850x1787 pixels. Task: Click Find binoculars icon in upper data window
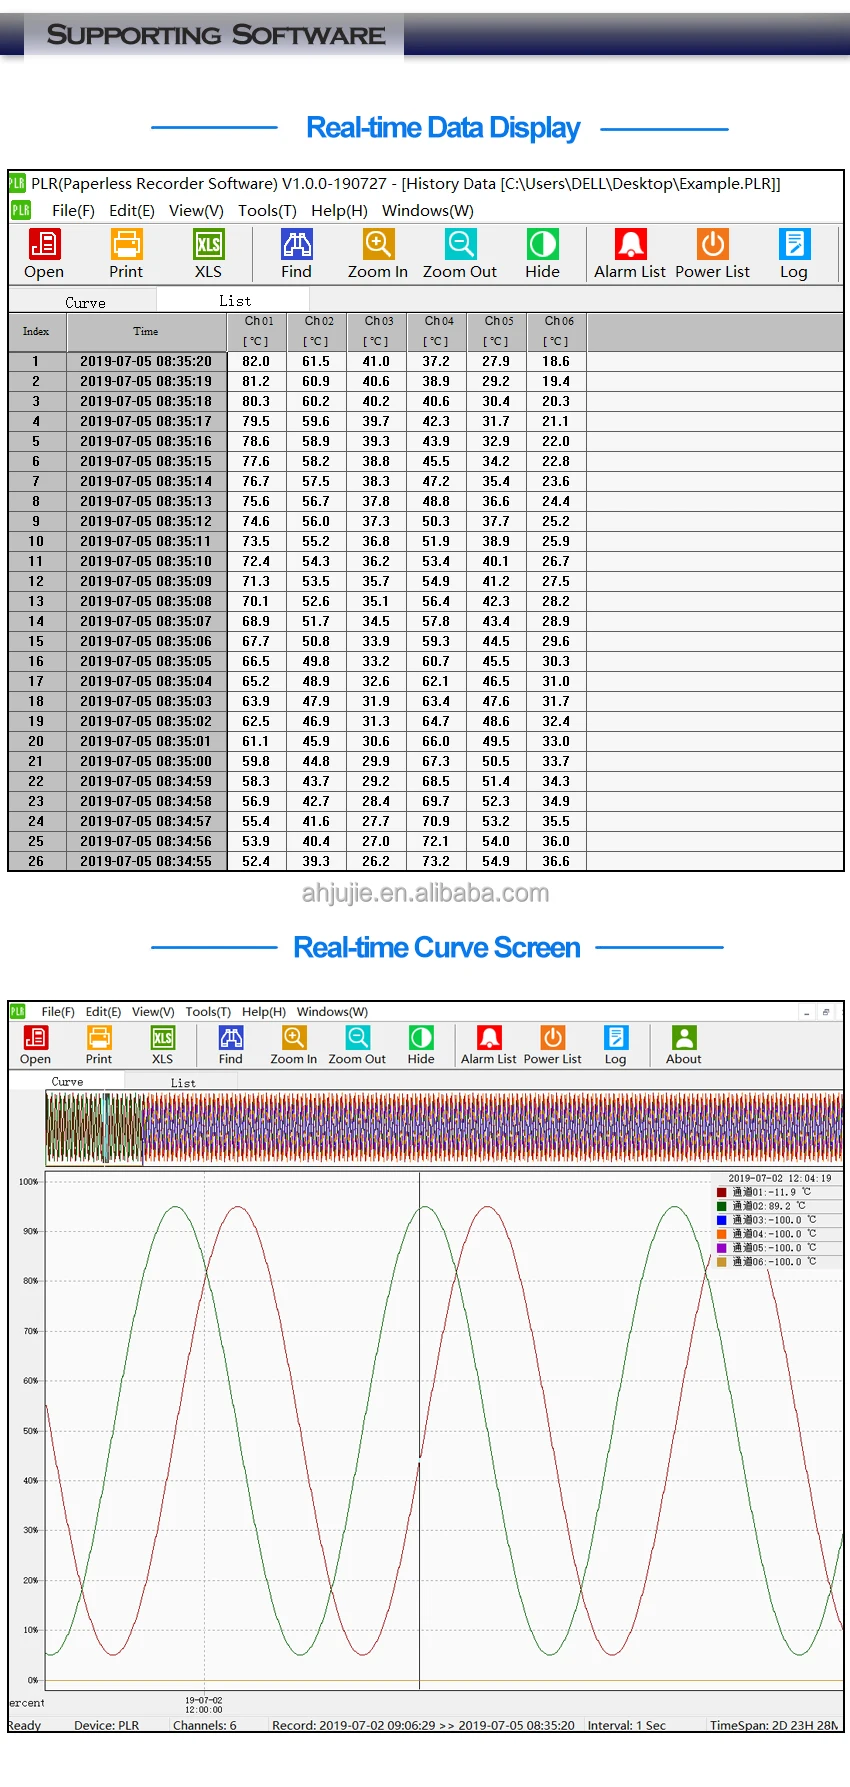coord(296,245)
